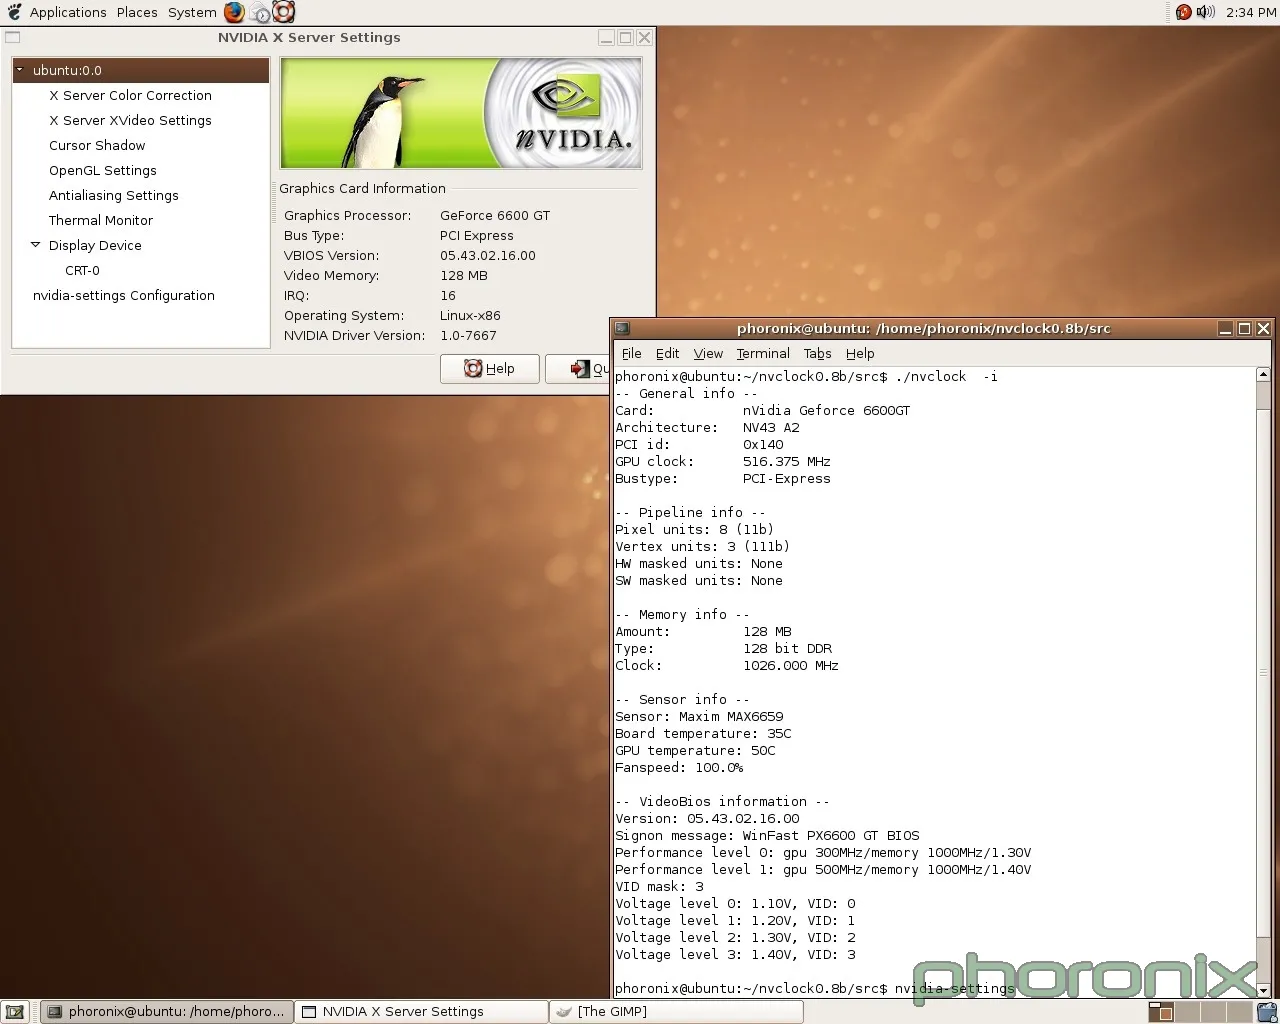Select the CRT-0 display entry
Image resolution: width=1280 pixels, height=1024 pixels.
pos(82,270)
